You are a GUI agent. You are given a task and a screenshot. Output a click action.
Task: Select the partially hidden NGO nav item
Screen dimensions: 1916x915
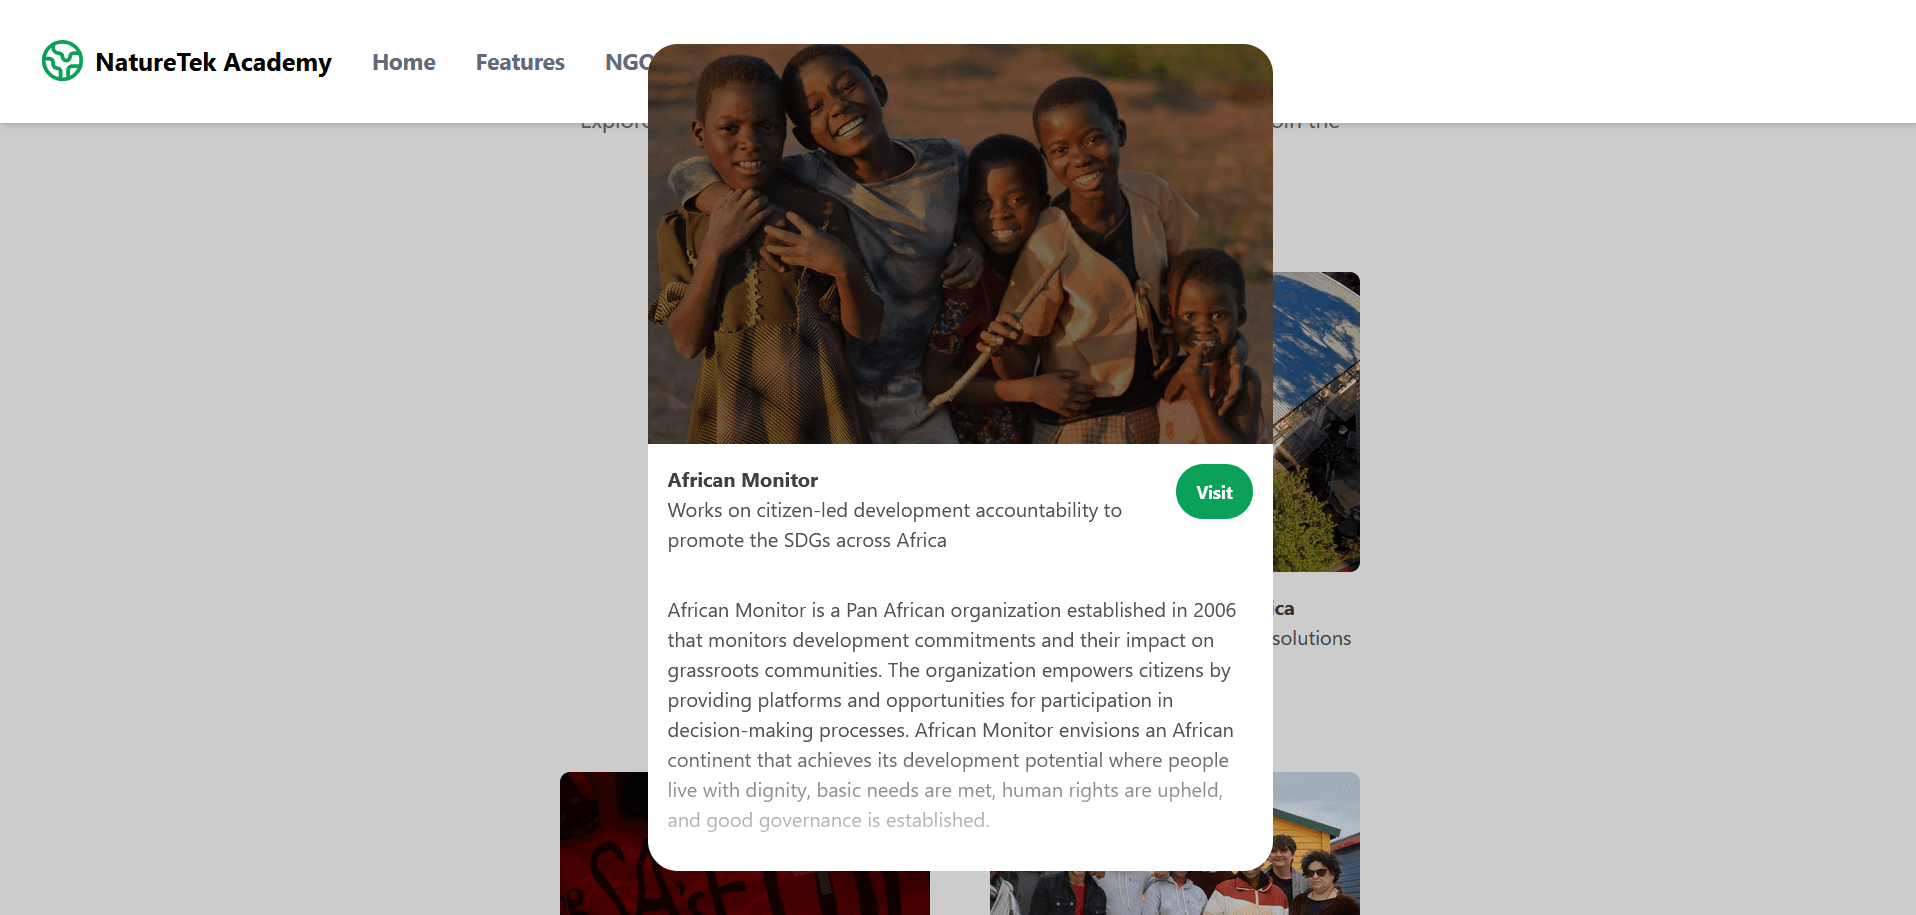click(626, 62)
